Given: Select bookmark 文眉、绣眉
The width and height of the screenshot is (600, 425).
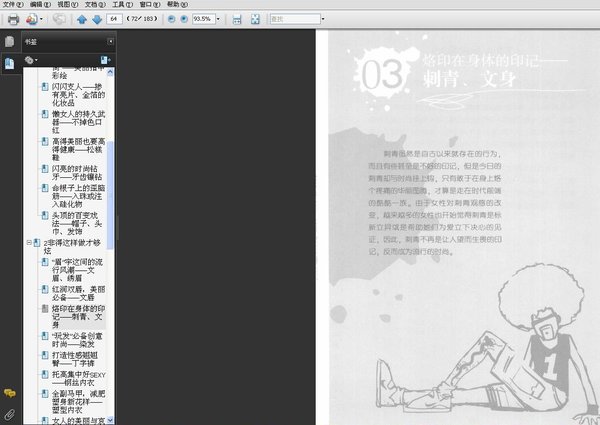Looking at the screenshot, I should [x=77, y=270].
